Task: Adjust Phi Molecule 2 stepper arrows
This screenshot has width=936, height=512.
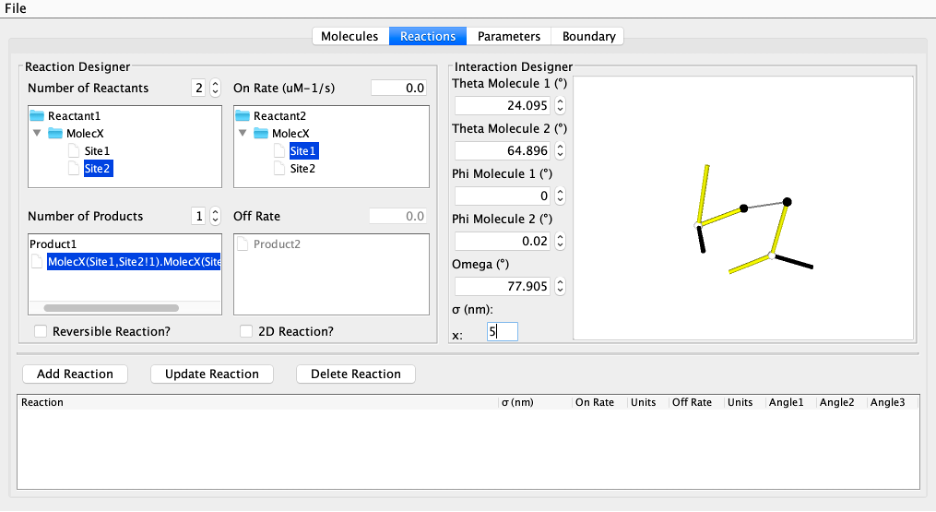Action: (560, 241)
